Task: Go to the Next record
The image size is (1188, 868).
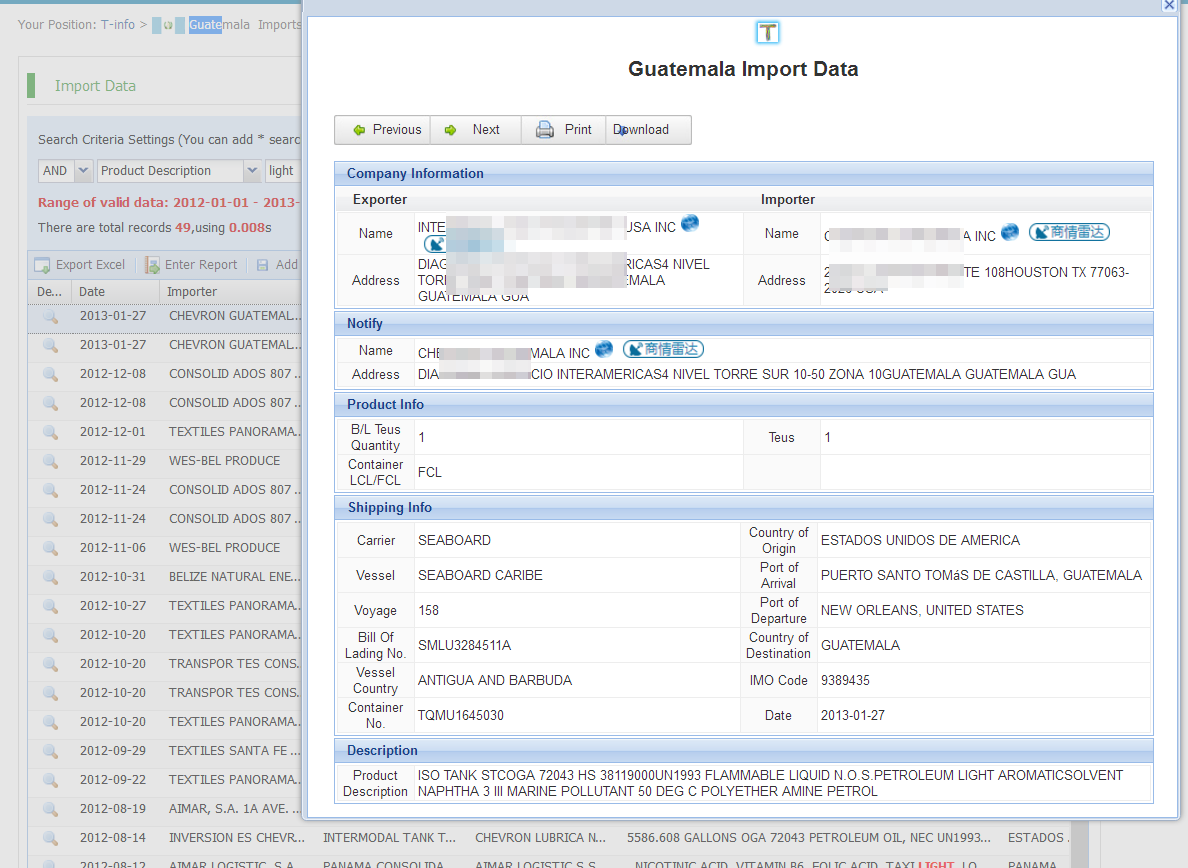Action: pos(475,130)
